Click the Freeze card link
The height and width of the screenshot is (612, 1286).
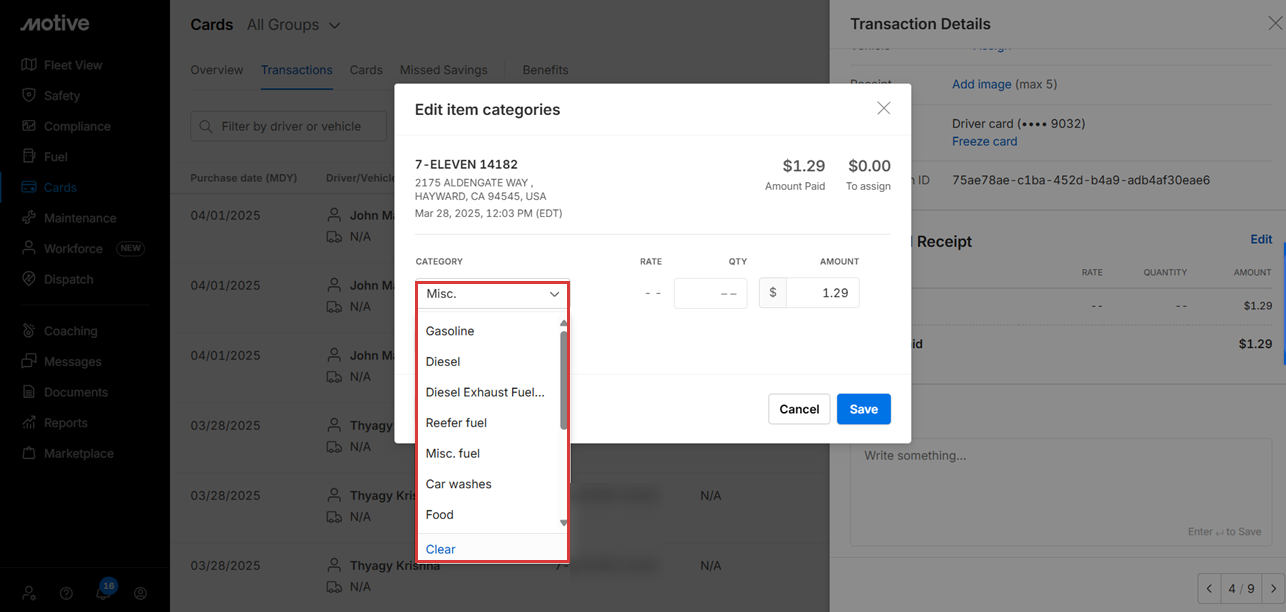point(985,142)
